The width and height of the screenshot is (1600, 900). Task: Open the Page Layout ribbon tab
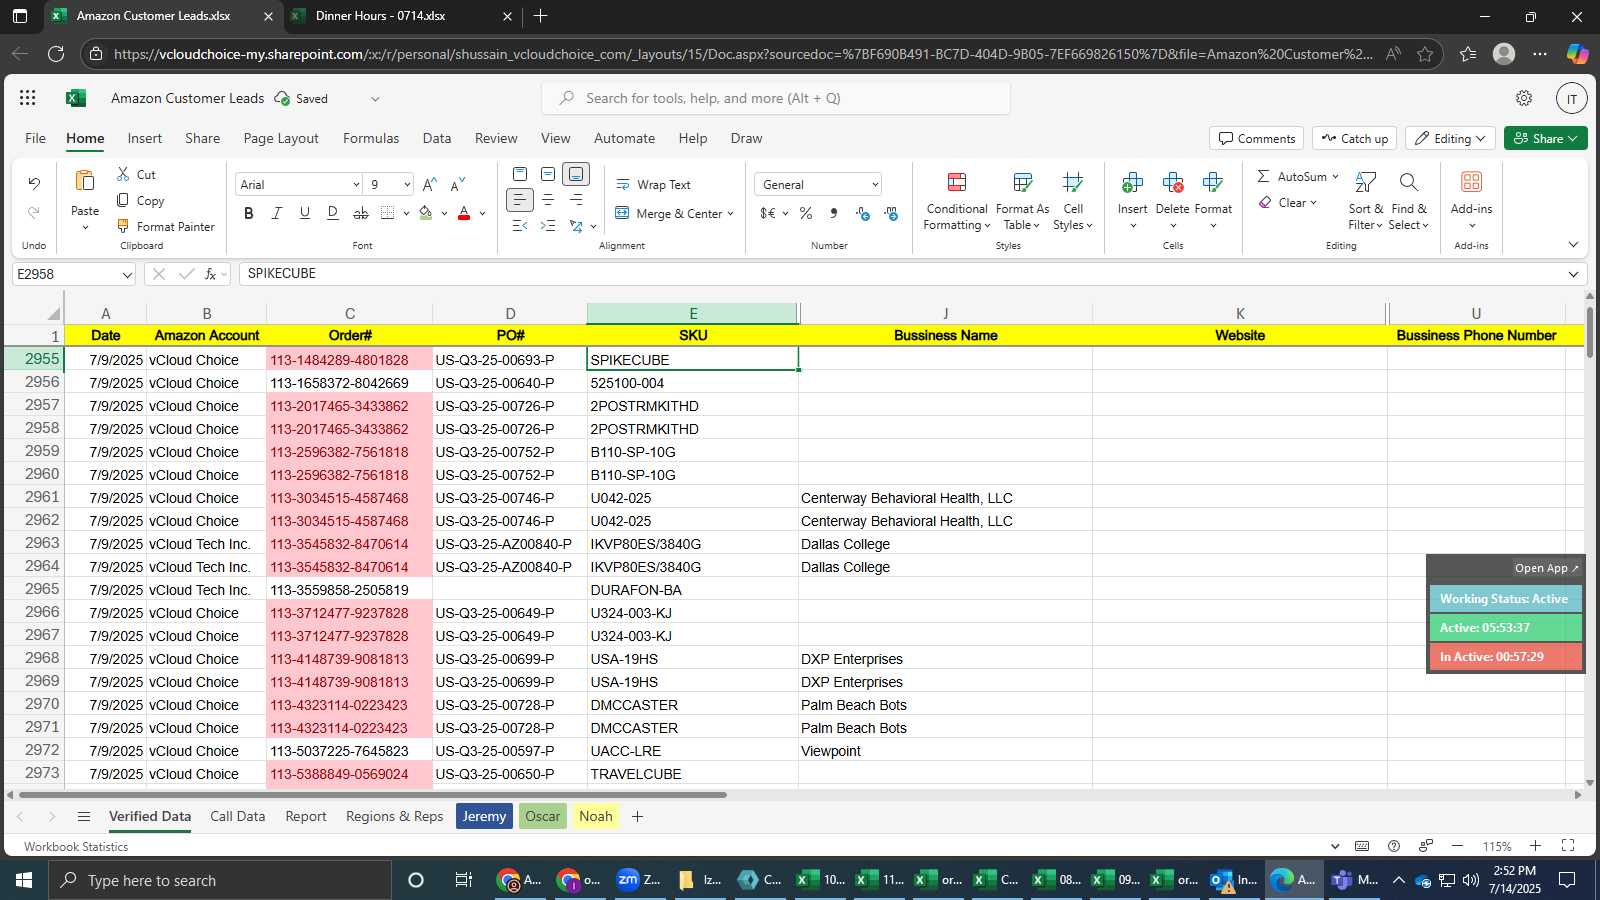pyautogui.click(x=281, y=138)
